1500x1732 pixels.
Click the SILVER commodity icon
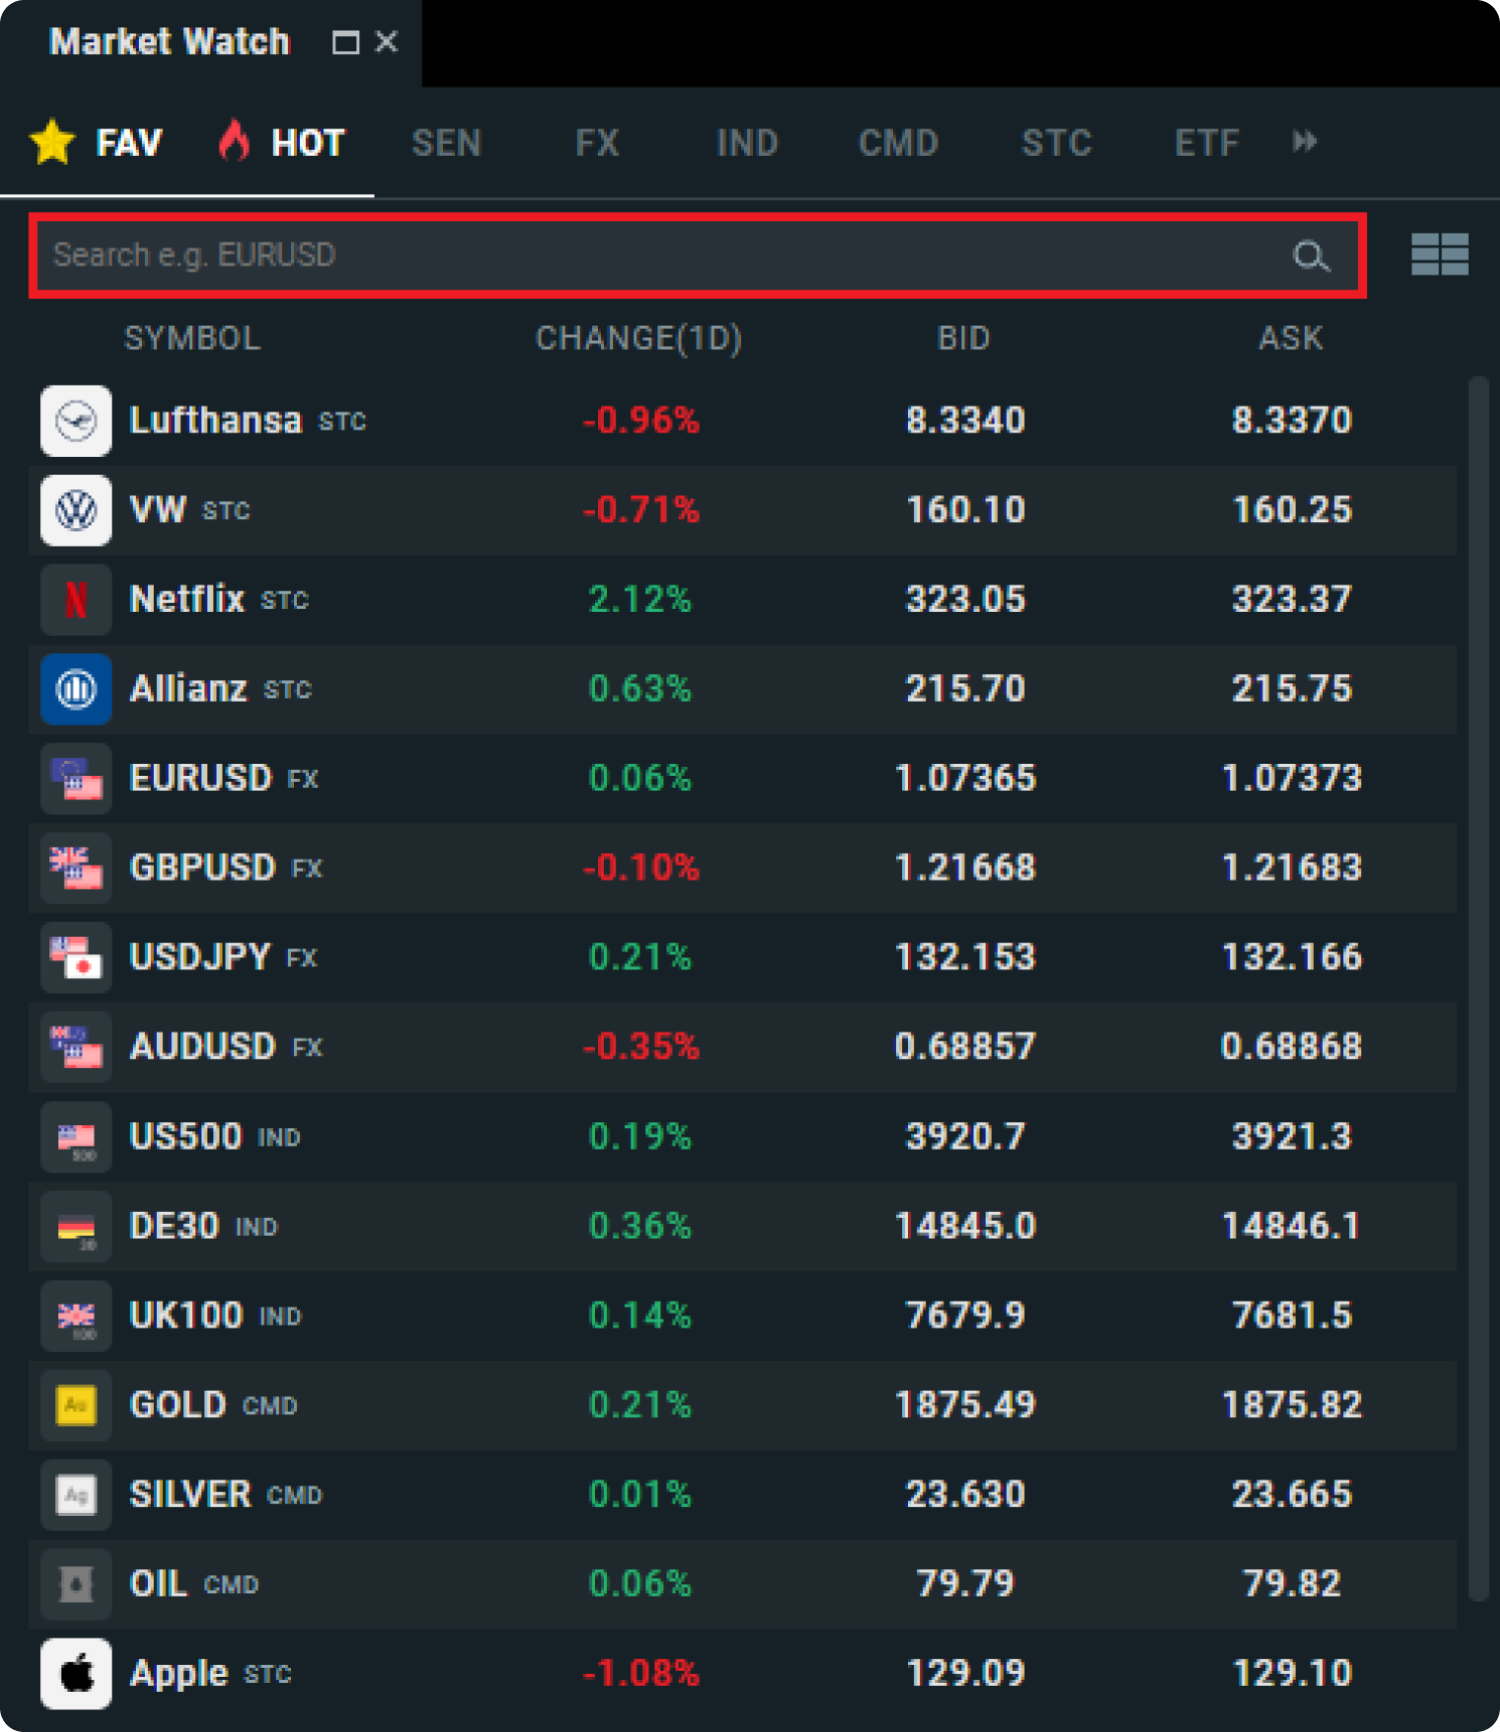coord(76,1495)
